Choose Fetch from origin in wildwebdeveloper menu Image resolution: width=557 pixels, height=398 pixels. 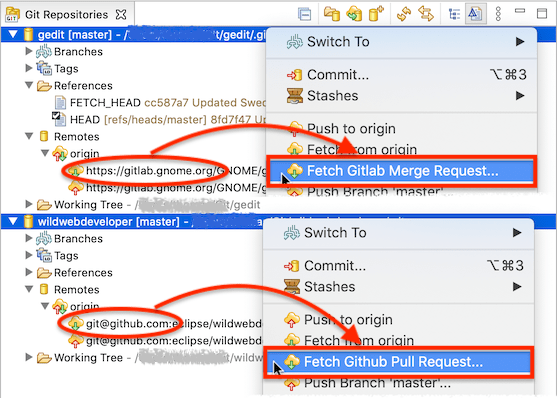point(399,340)
